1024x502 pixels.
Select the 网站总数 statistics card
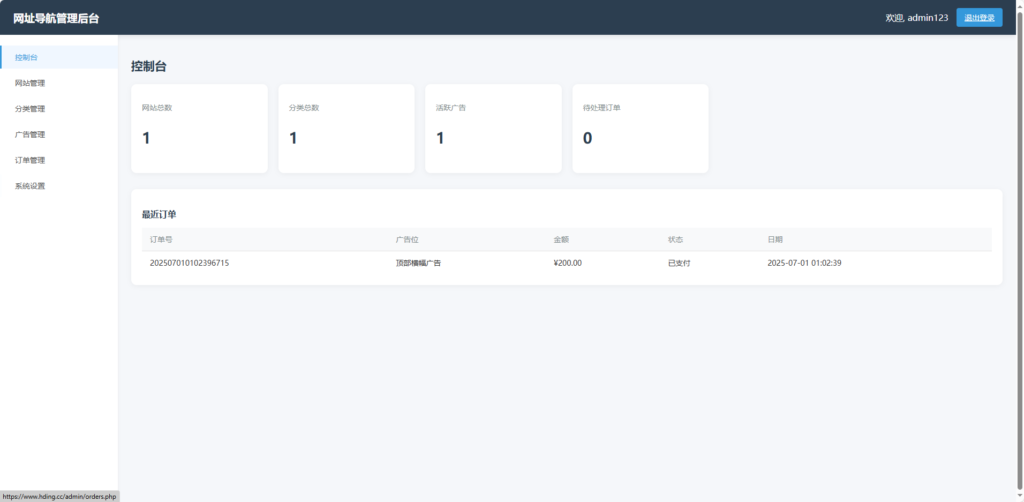[x=199, y=128]
